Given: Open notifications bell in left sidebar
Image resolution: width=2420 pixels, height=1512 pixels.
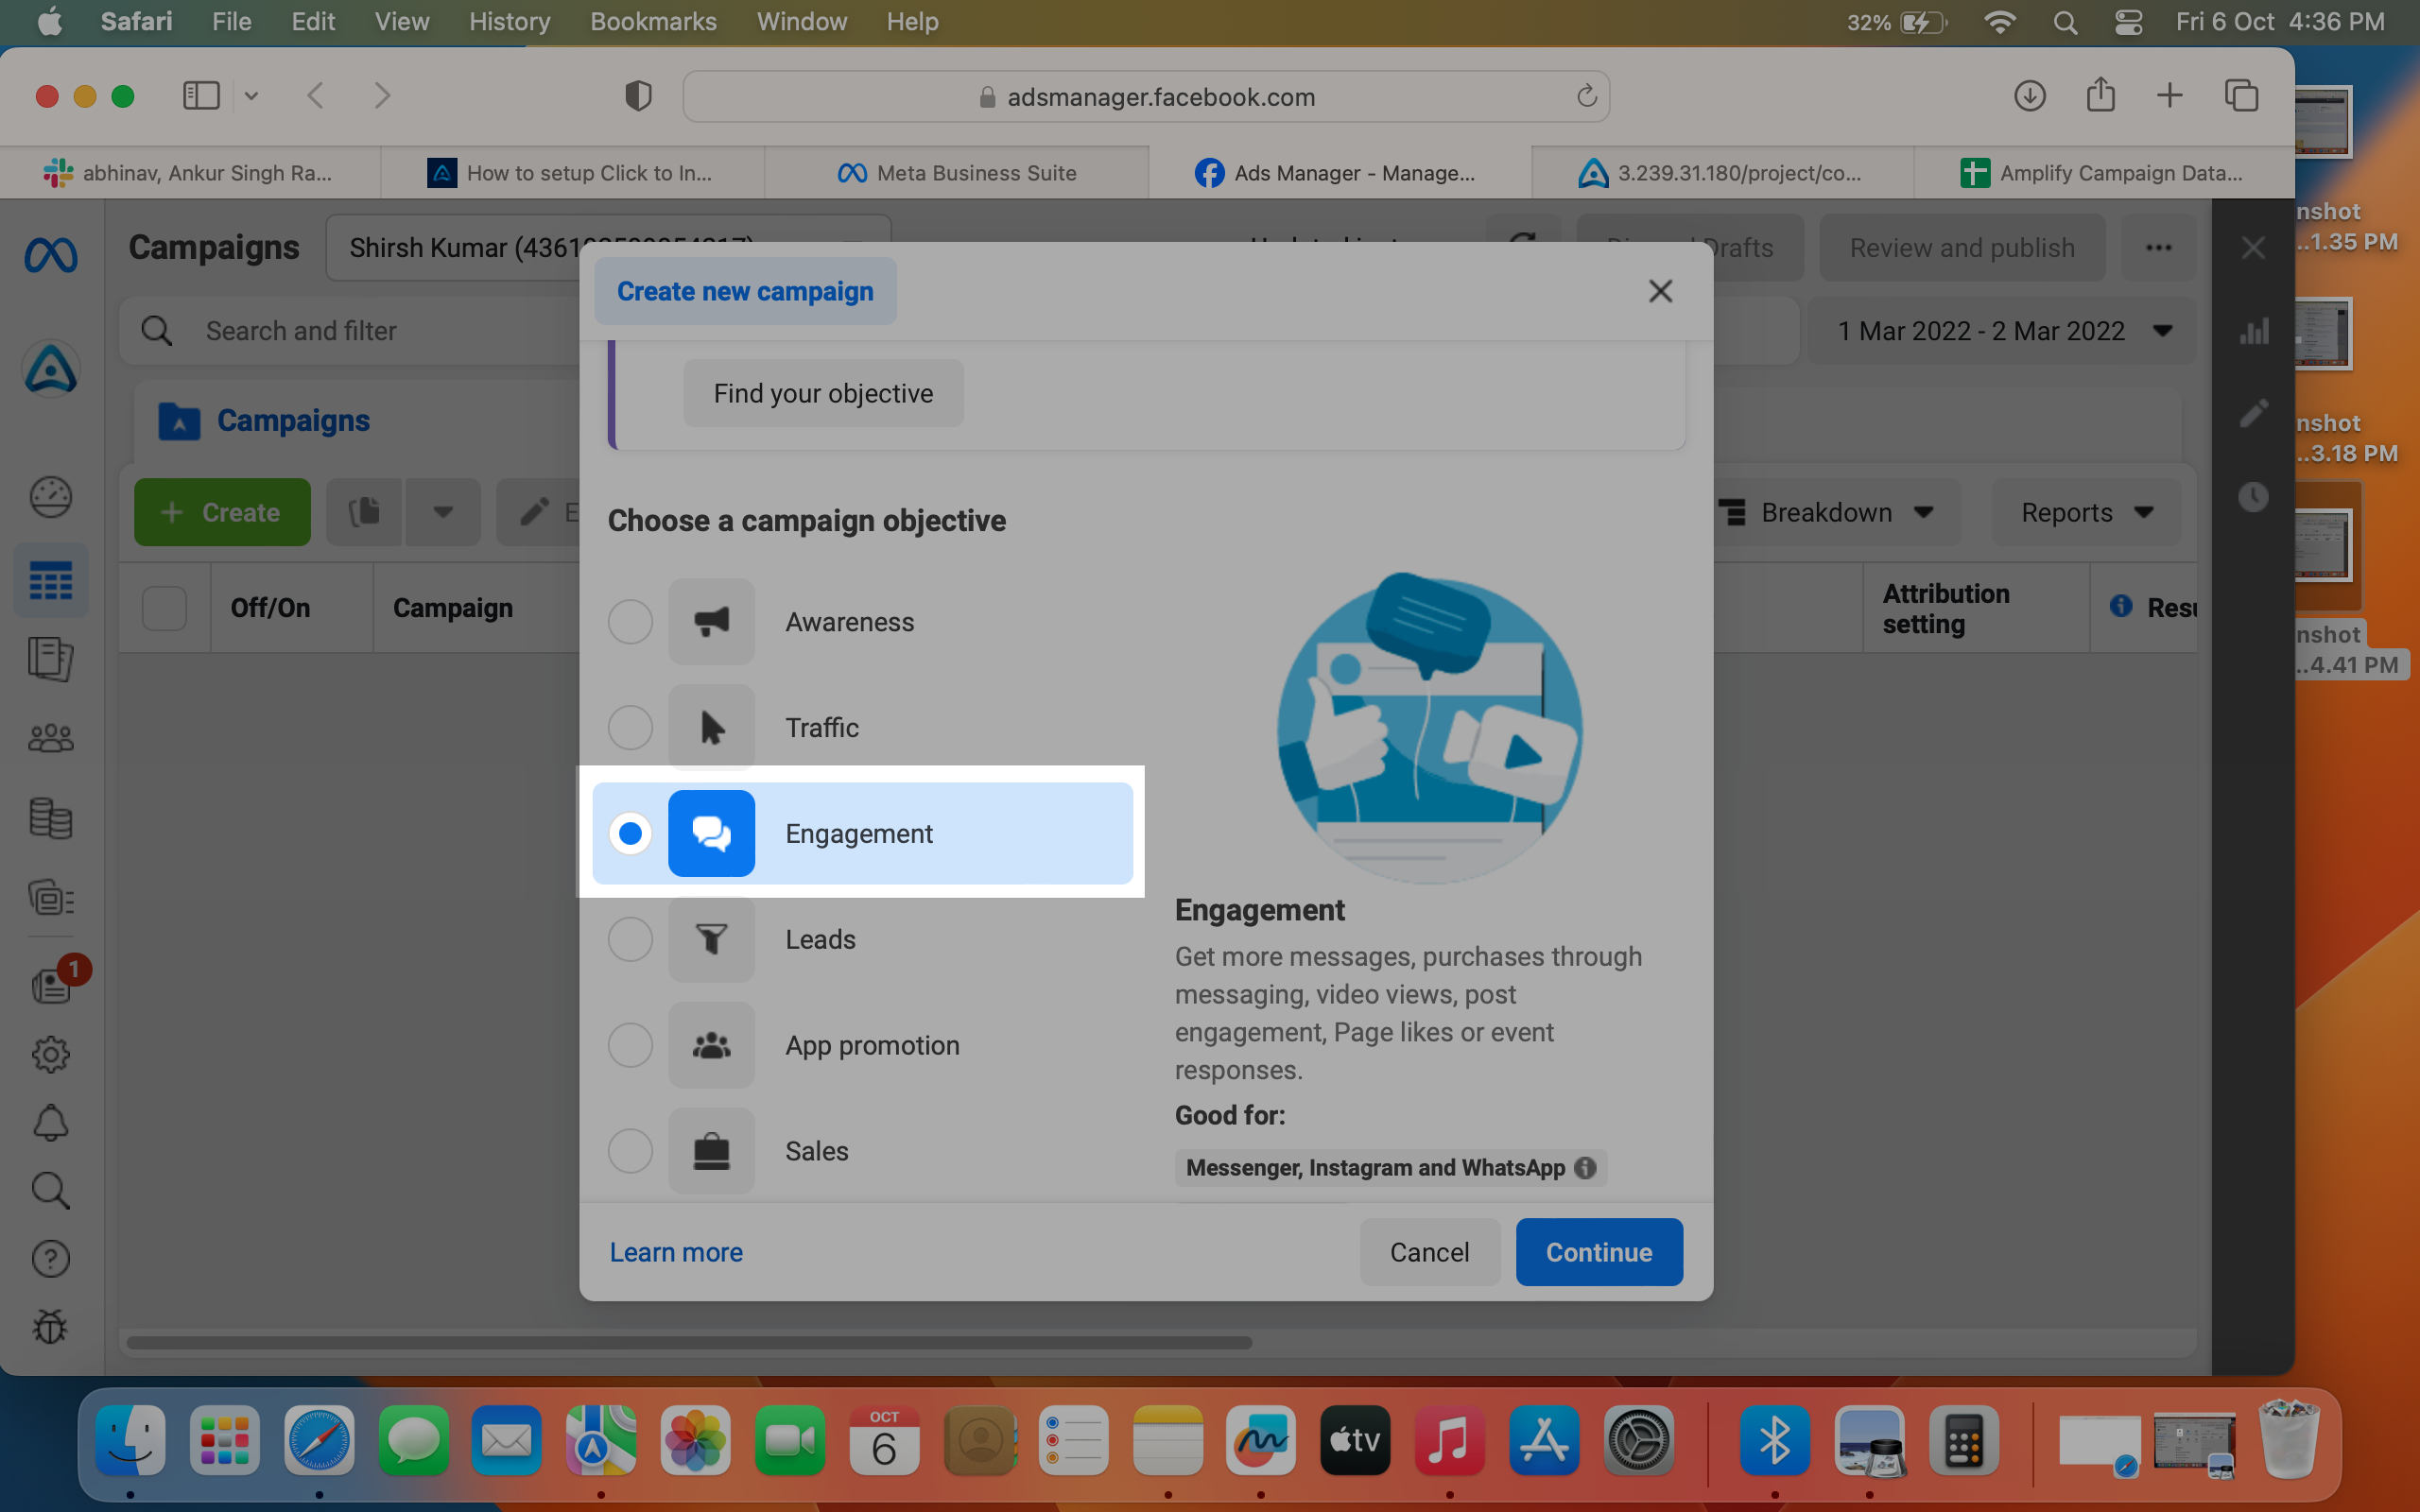Looking at the screenshot, I should (51, 1123).
